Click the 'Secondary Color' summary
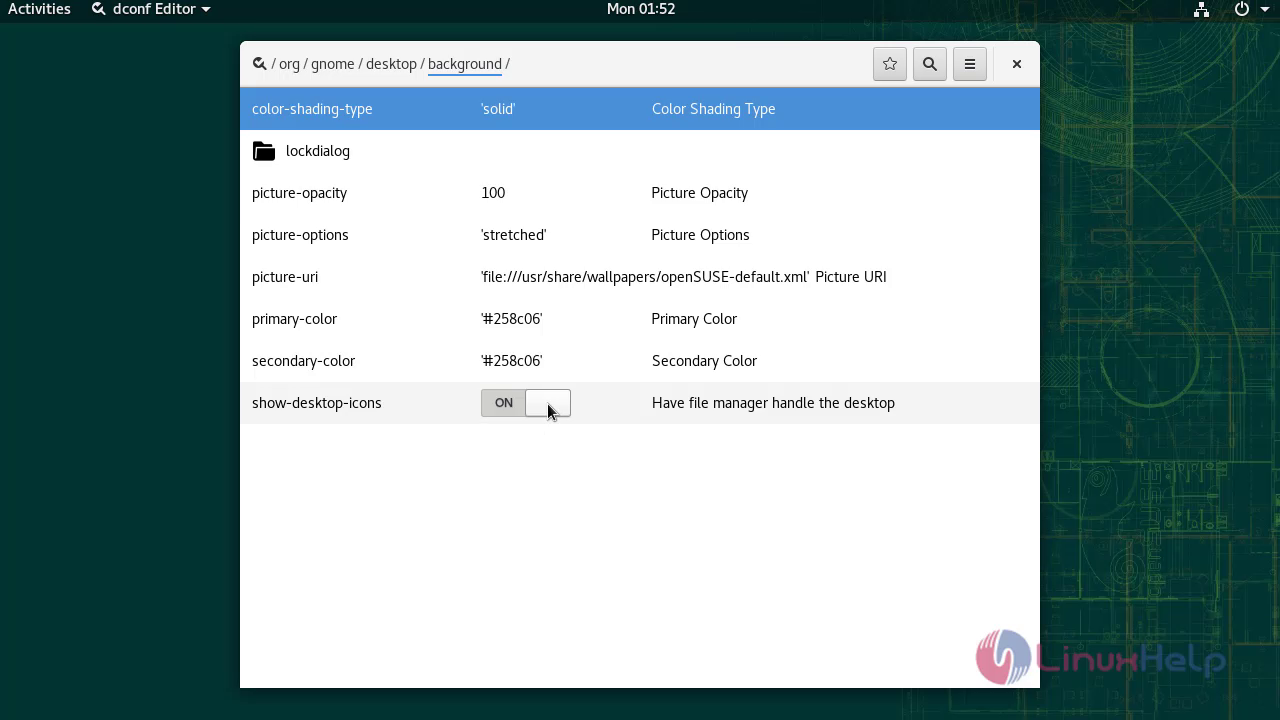 (705, 361)
